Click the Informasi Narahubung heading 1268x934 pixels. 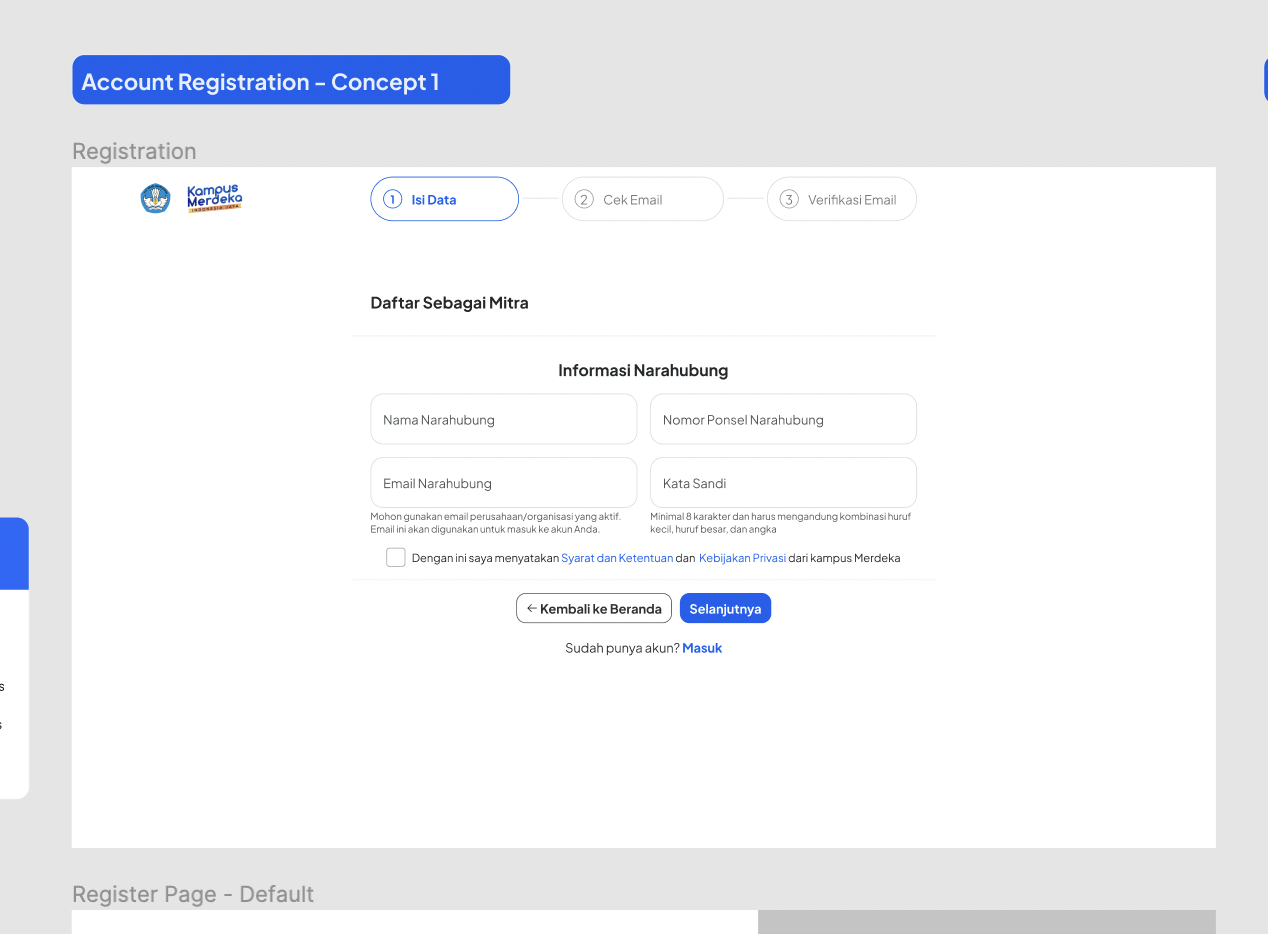tap(643, 370)
